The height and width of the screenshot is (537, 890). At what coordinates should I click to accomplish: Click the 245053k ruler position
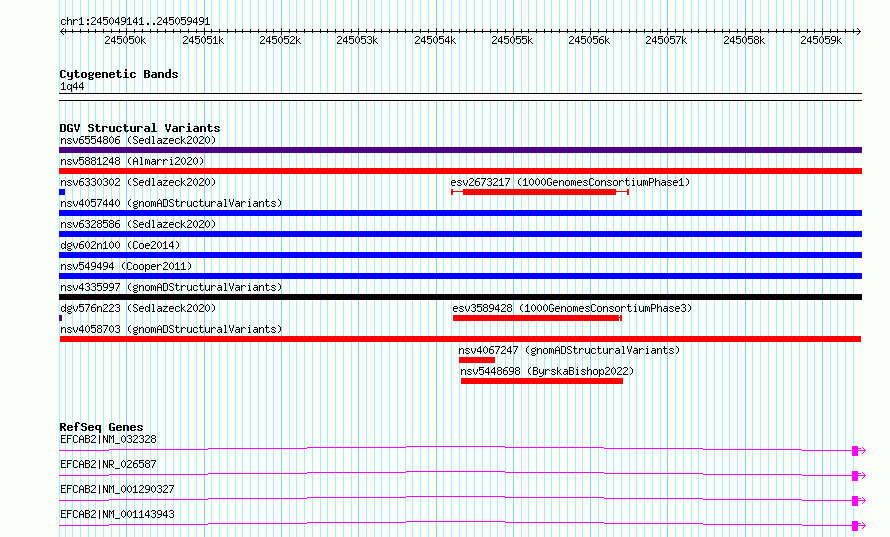click(x=358, y=40)
